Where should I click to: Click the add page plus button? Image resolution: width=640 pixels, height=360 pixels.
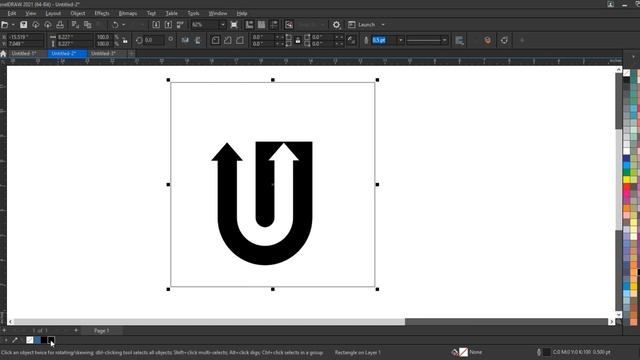[76, 330]
